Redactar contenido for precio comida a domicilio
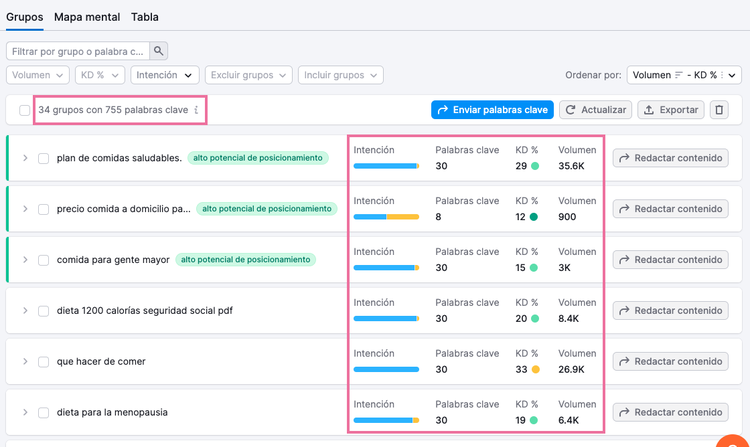The height and width of the screenshot is (447, 750). point(671,209)
